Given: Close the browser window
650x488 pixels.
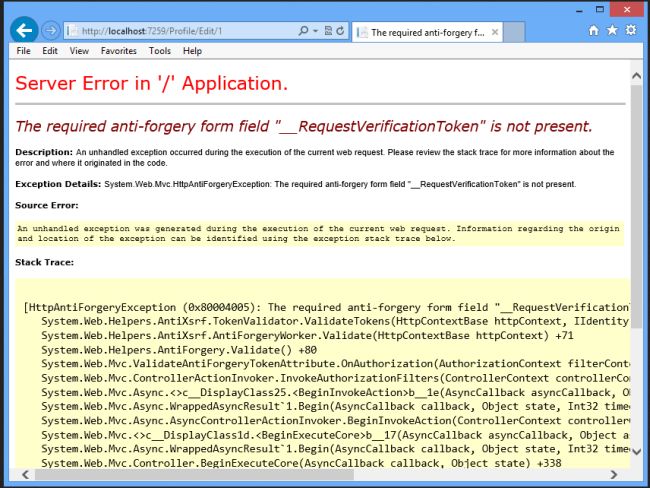Looking at the screenshot, I should click(627, 9).
